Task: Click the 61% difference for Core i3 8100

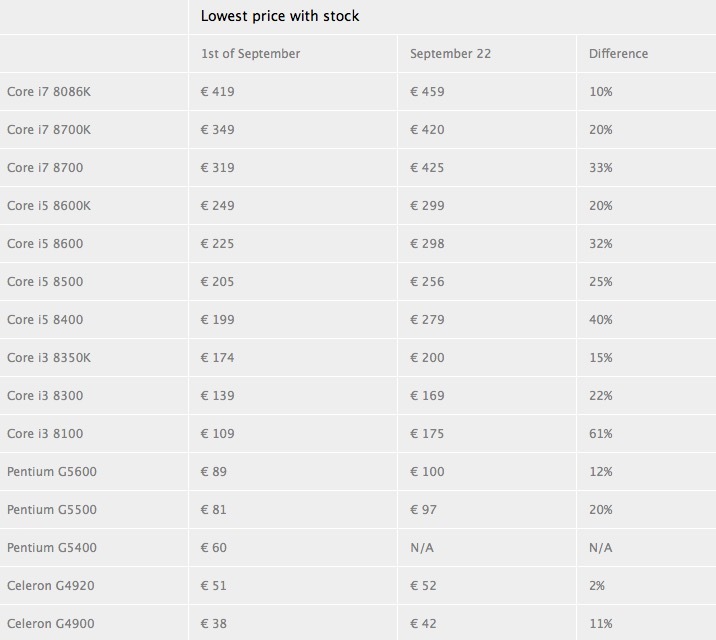Action: [600, 434]
